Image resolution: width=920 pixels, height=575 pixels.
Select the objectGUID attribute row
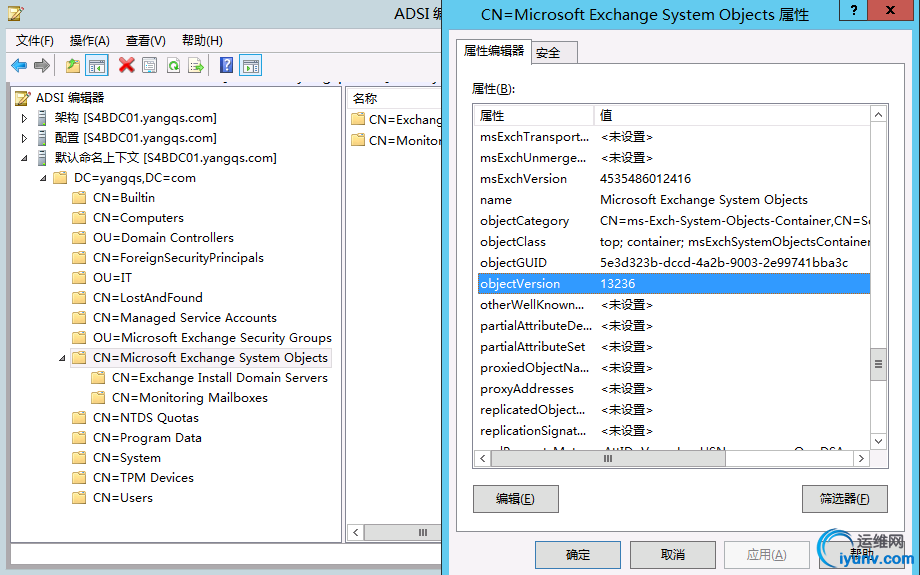pos(674,263)
